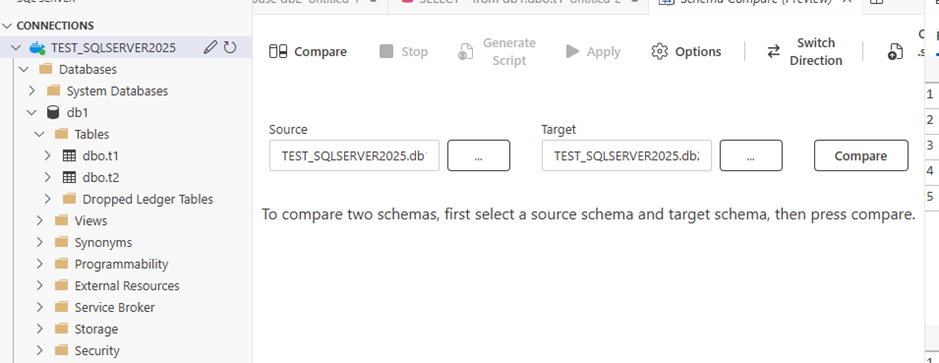Edit the TEST_SQLSERVER2025 connection with the pencil icon
Image resolution: width=939 pixels, height=363 pixels.
click(x=210, y=47)
